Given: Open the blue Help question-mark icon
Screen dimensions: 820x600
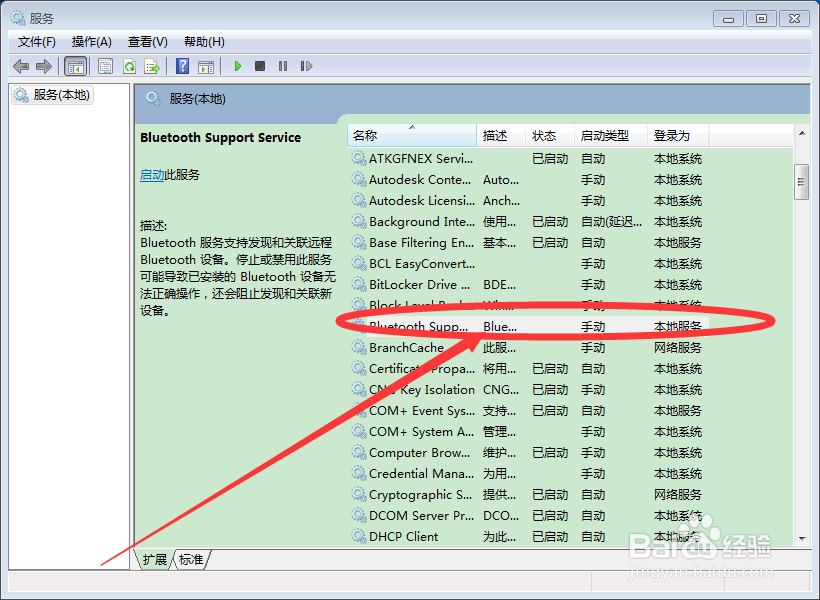Looking at the screenshot, I should coord(183,66).
